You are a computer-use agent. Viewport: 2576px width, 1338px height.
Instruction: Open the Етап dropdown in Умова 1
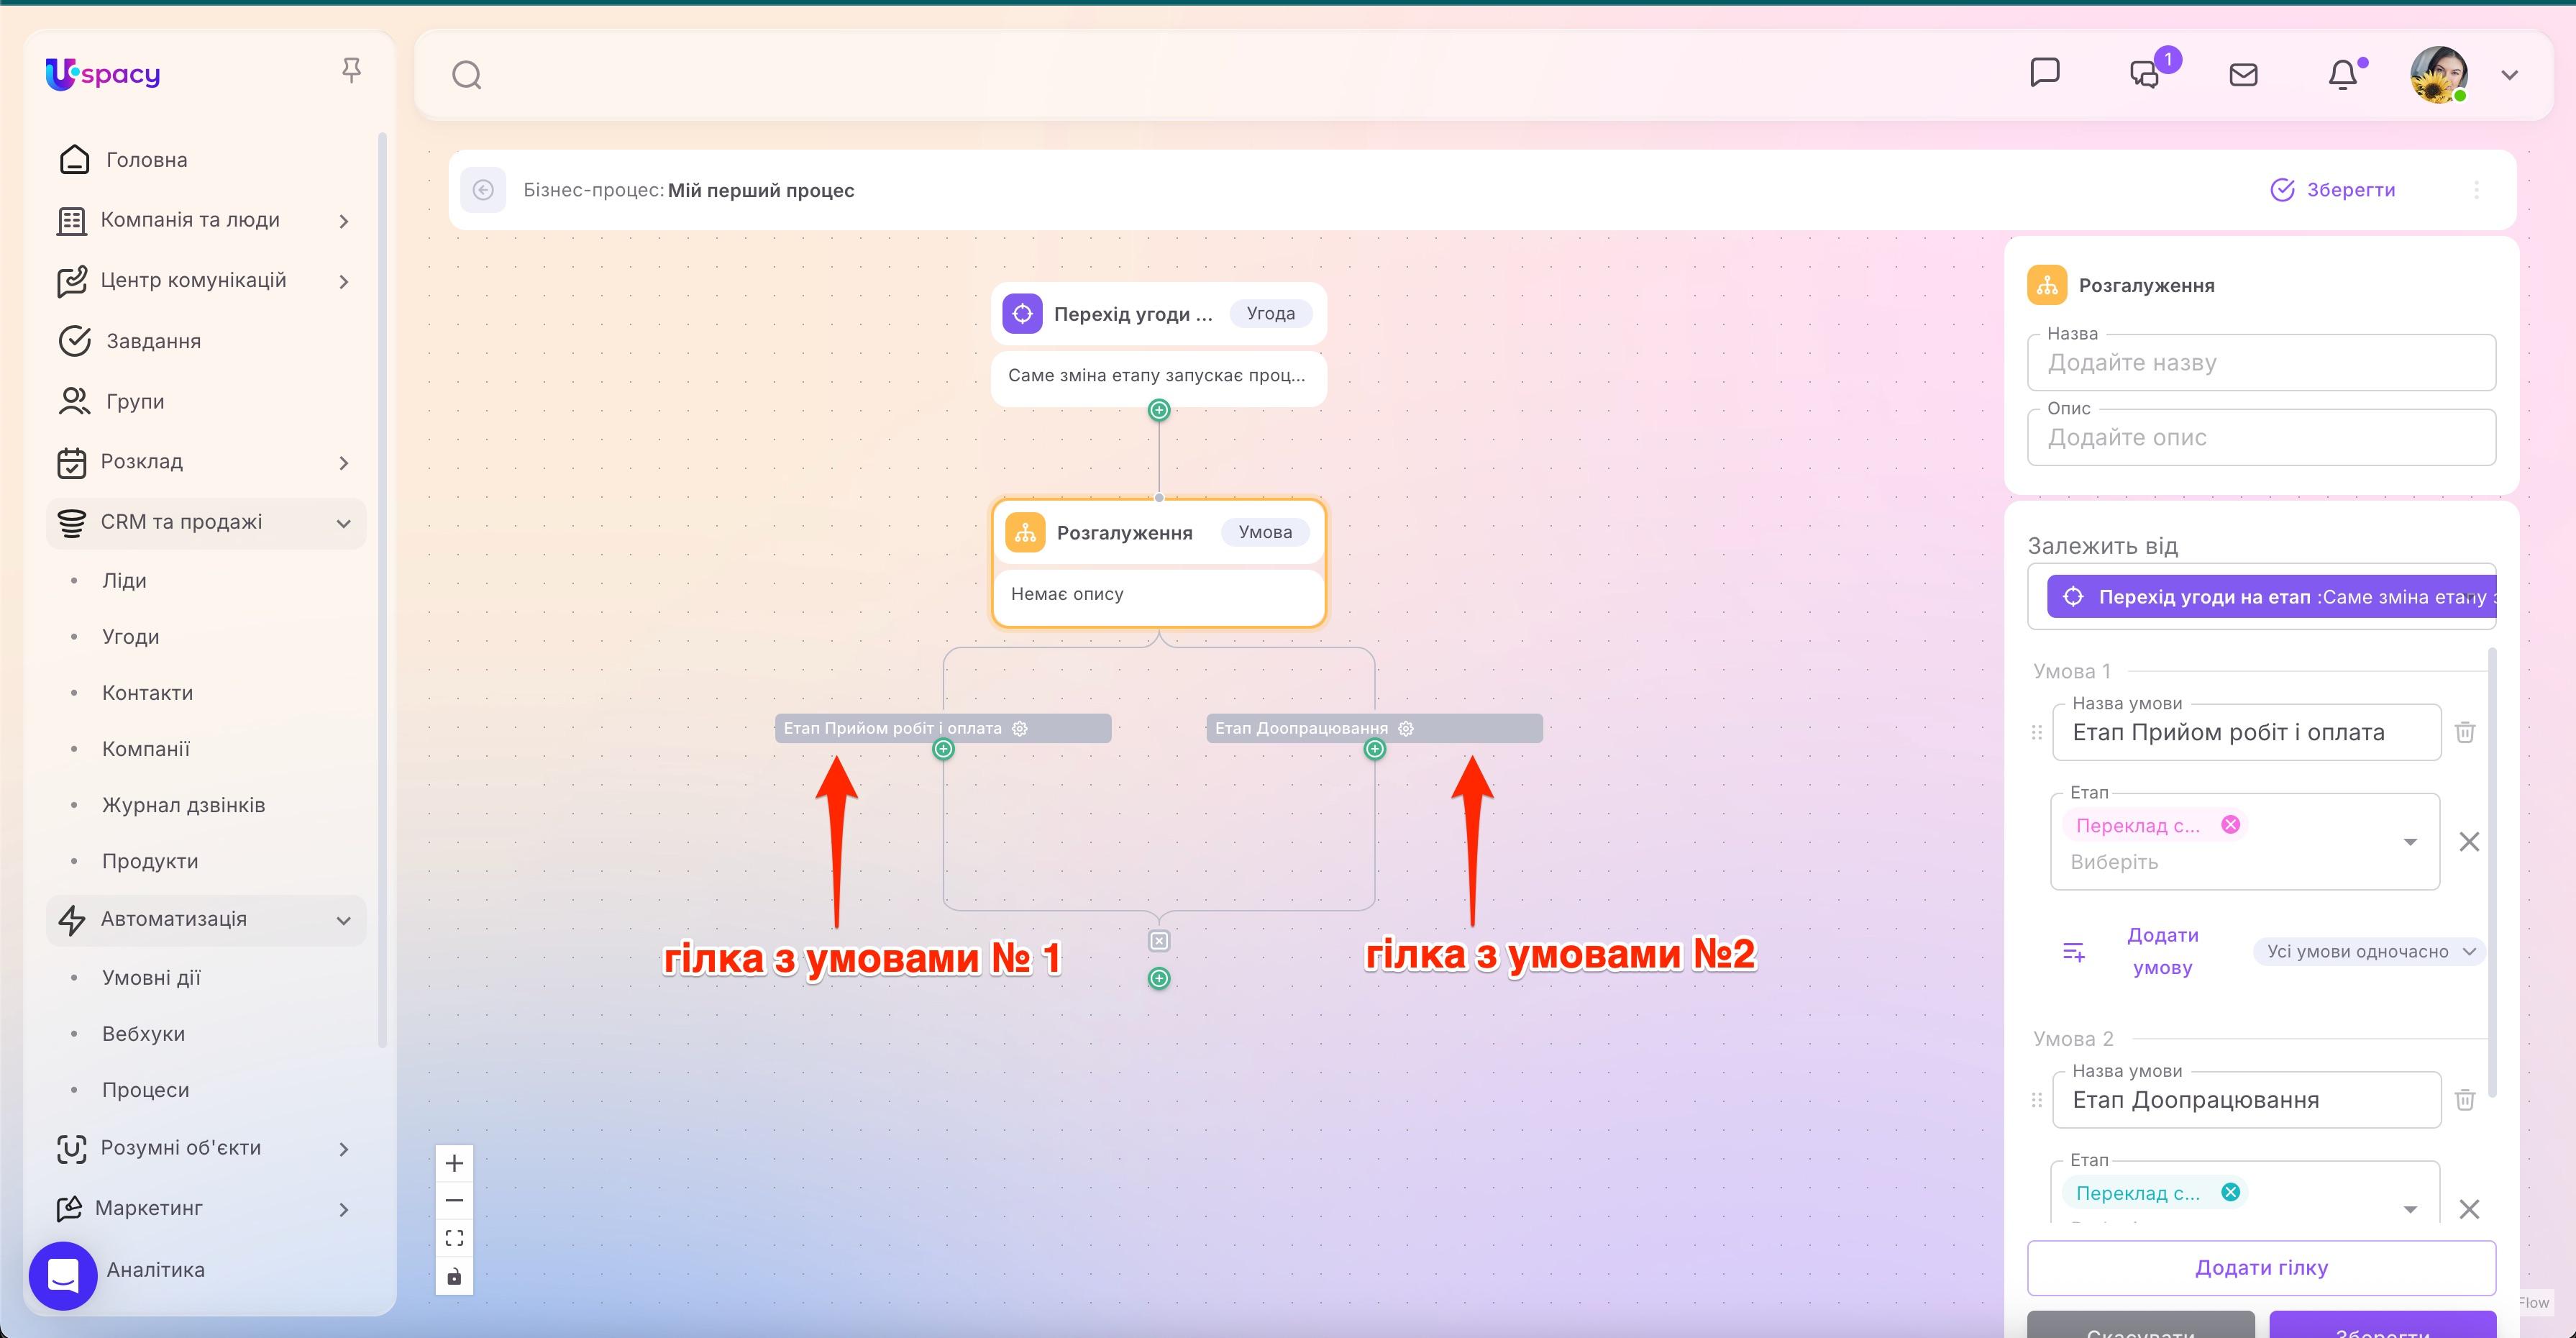coord(2410,841)
